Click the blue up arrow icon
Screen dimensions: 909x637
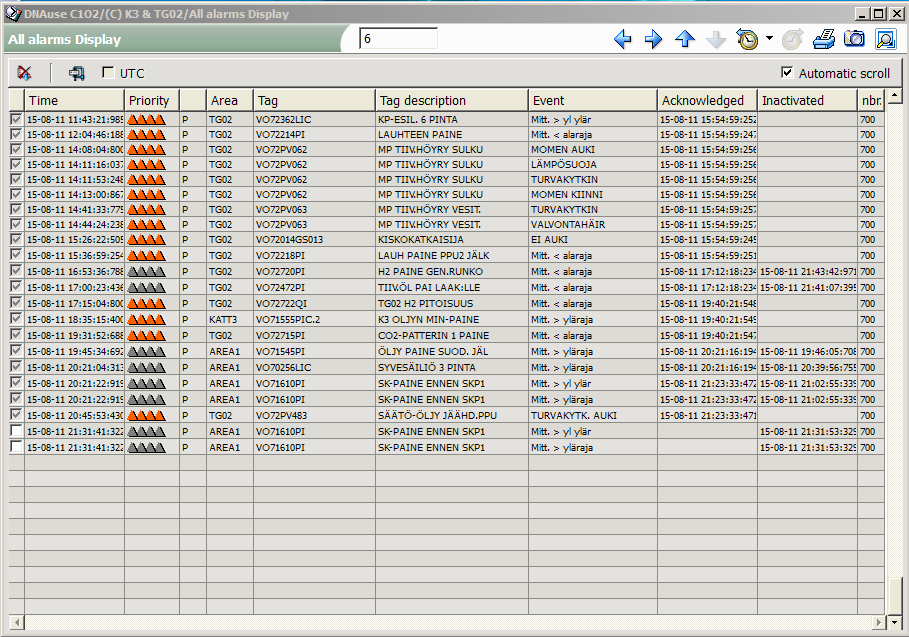pyautogui.click(x=685, y=39)
